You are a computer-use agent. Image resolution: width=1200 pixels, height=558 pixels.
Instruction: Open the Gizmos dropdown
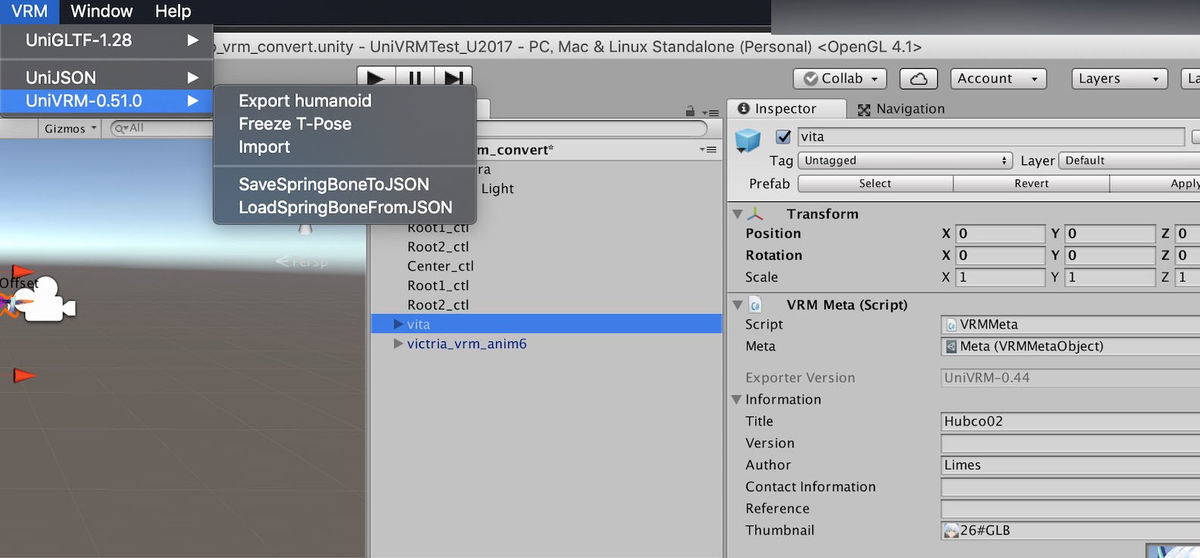(x=71, y=128)
